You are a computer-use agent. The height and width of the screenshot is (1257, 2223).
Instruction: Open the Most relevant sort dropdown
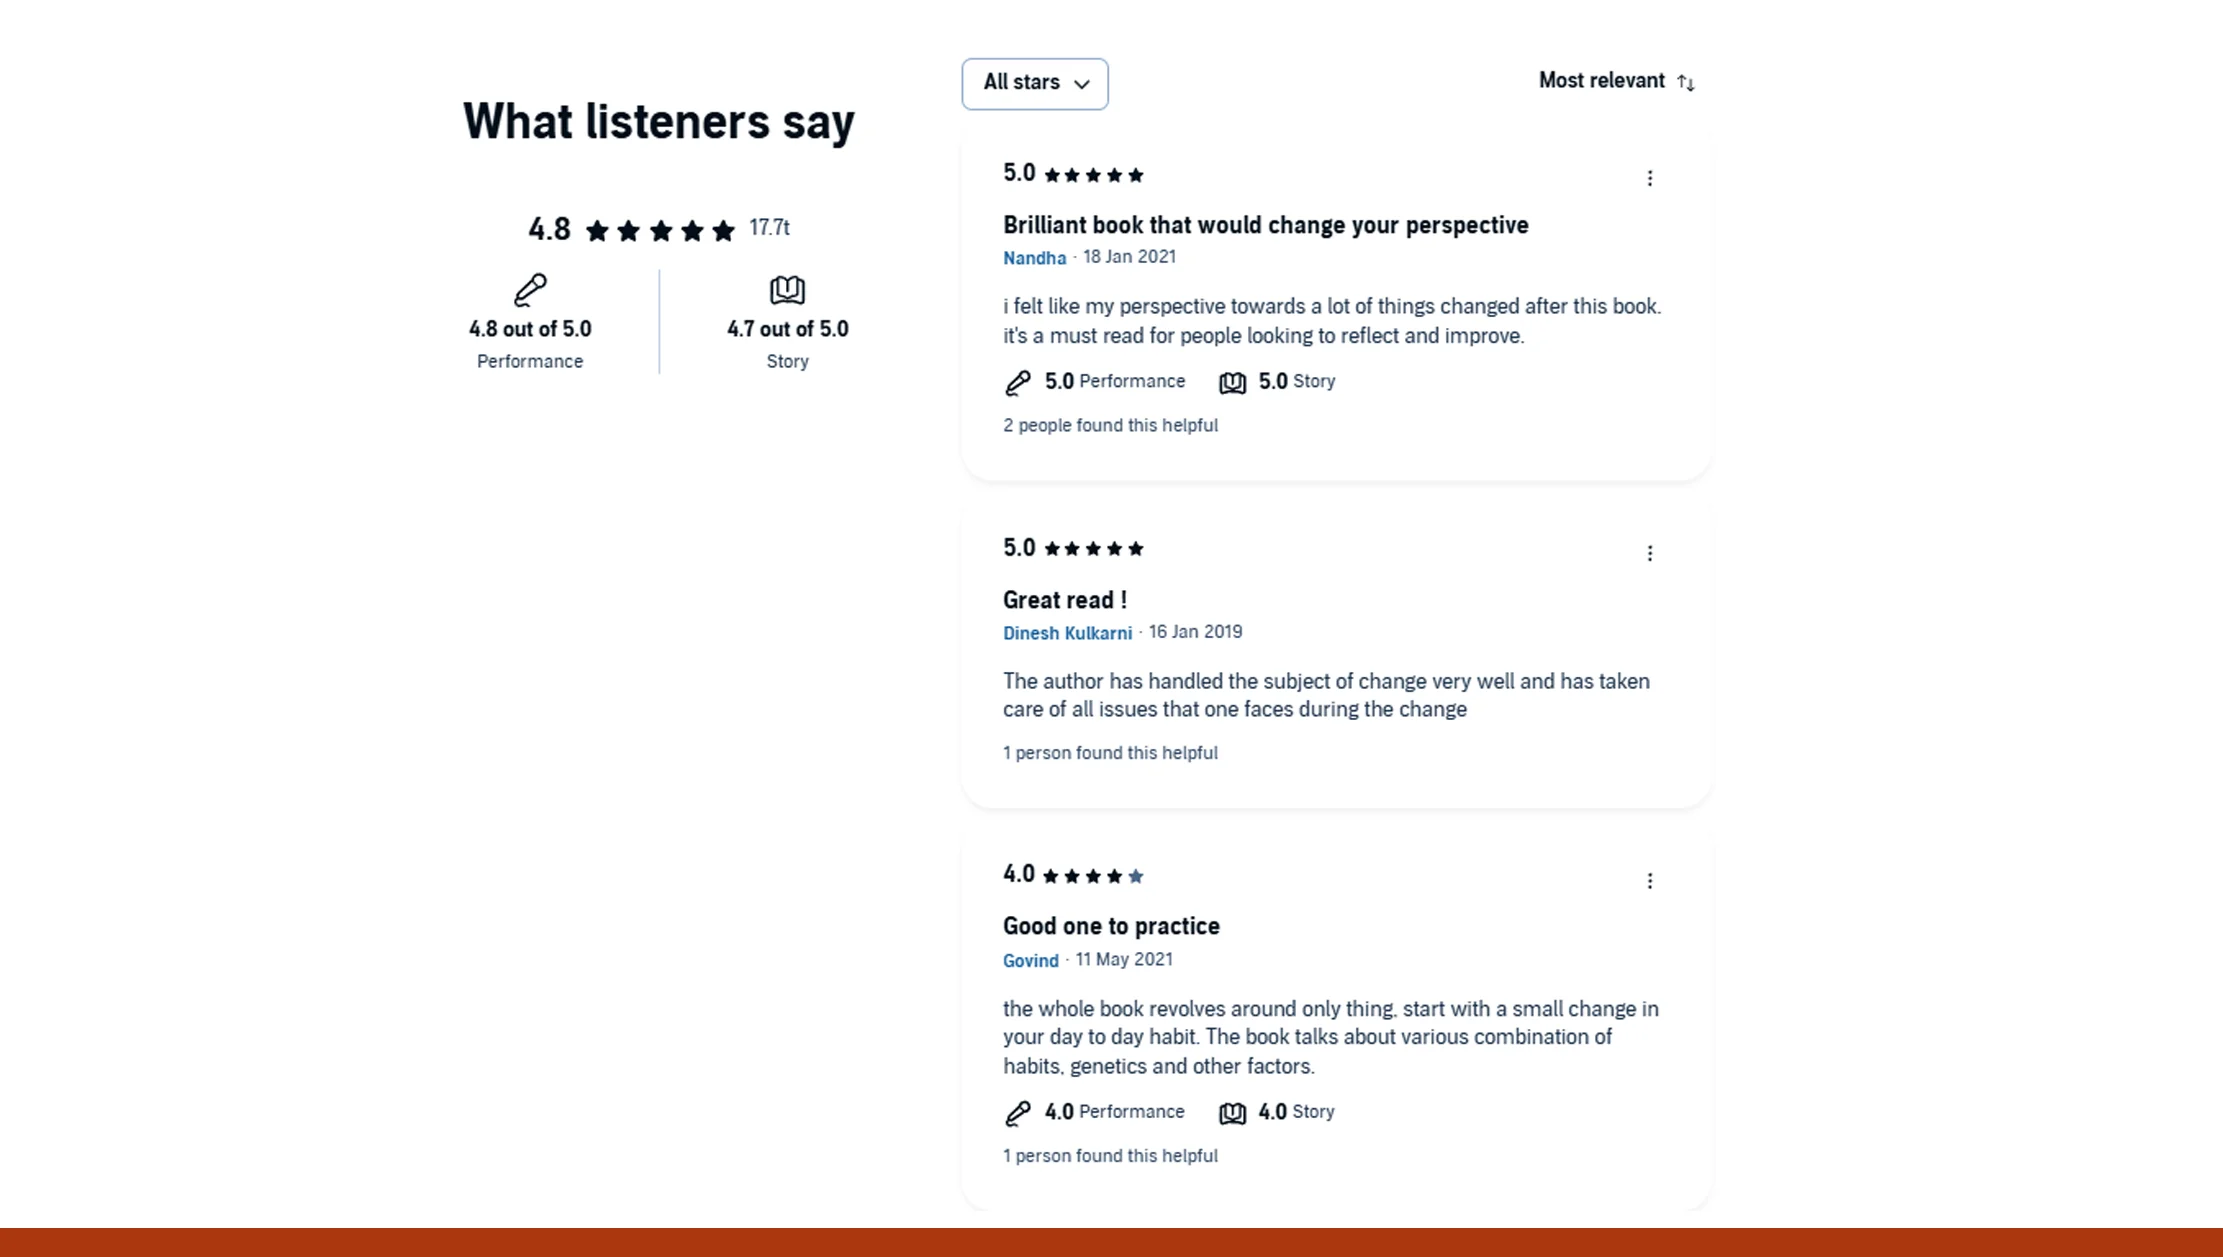pos(1601,81)
